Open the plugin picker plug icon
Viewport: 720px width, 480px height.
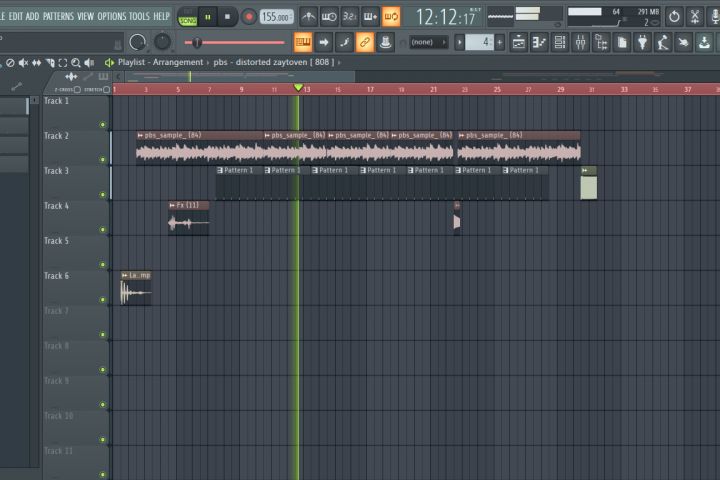tap(642, 43)
